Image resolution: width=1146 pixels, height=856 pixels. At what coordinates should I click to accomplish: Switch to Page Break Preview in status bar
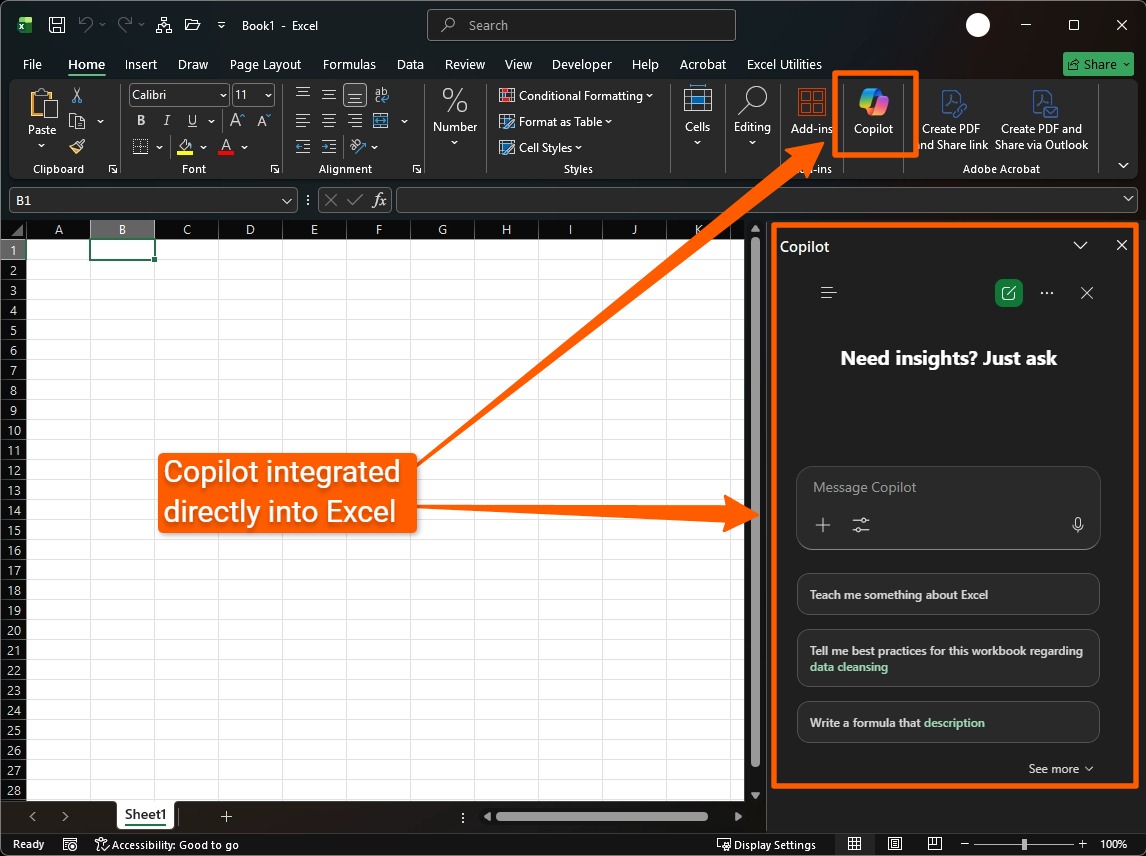click(x=934, y=844)
